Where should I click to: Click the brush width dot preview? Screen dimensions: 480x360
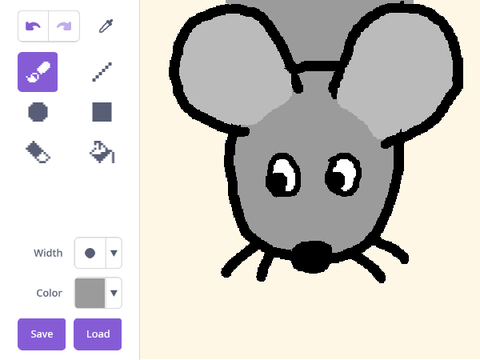[x=90, y=253]
